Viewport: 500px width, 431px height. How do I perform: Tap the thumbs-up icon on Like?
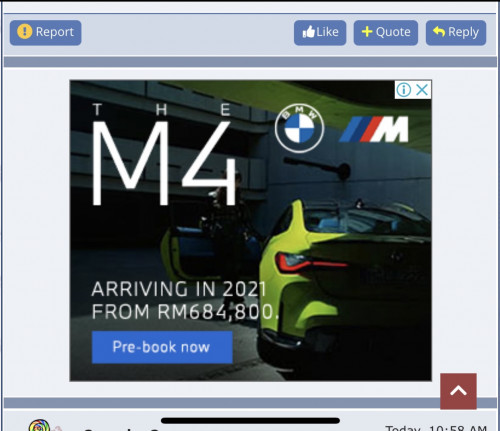[x=309, y=32]
